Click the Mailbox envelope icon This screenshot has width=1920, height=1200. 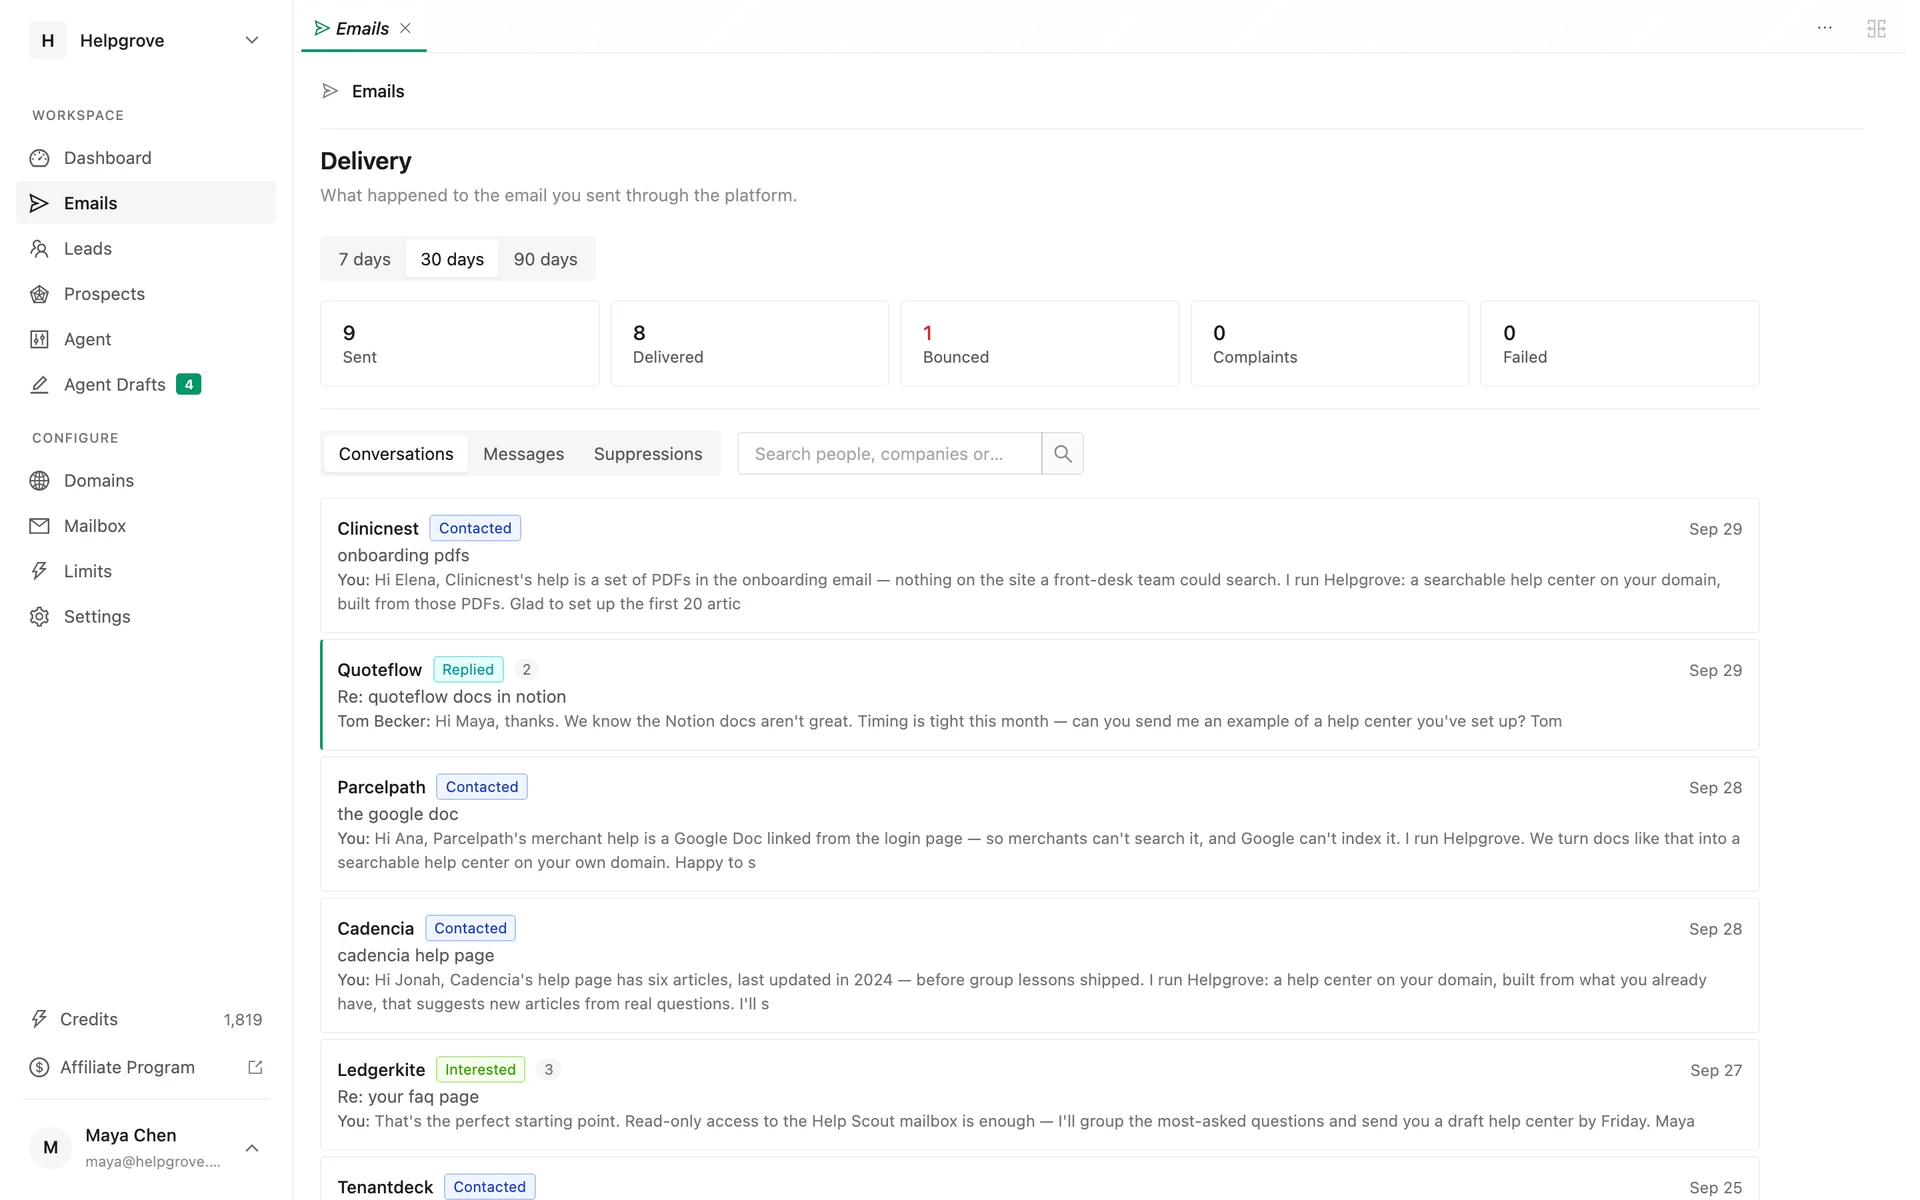pos(39,526)
